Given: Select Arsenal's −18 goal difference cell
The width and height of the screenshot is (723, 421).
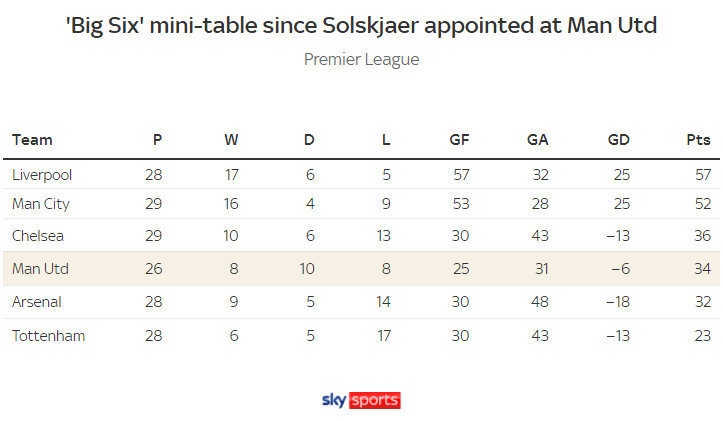Looking at the screenshot, I should (x=618, y=302).
